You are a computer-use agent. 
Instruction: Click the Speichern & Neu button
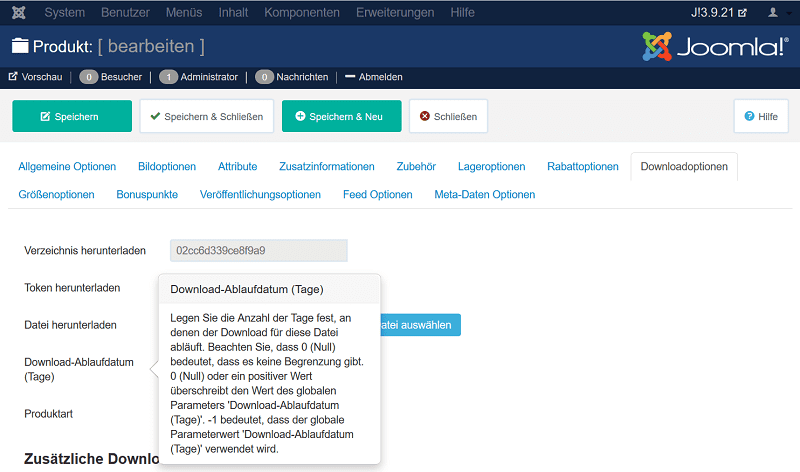coord(341,116)
